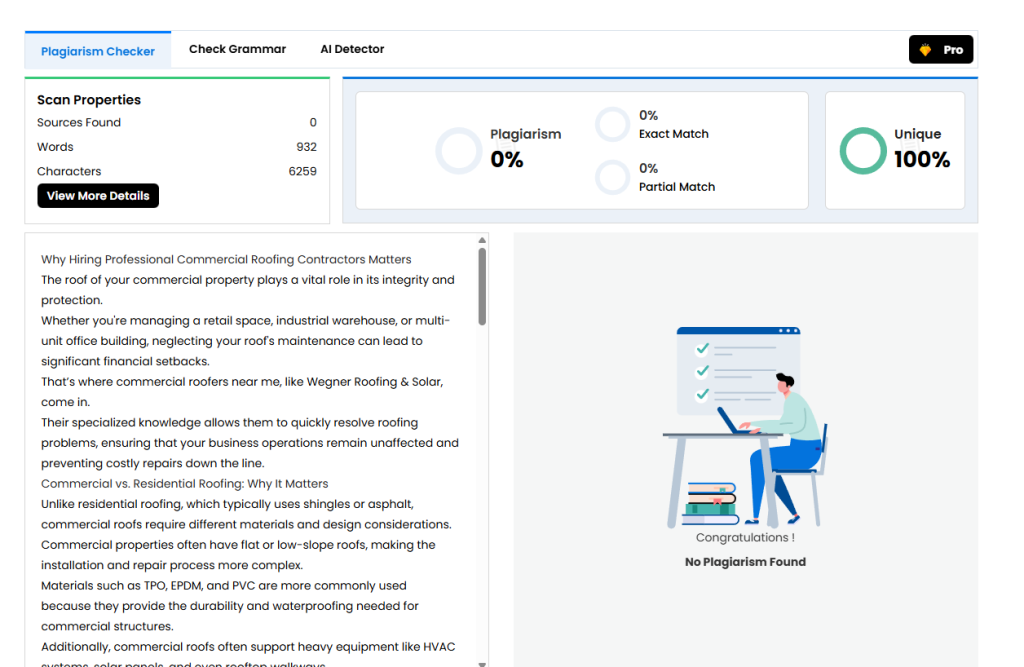Click the Words count value 932
Screen dimensions: 1024x667
(306, 147)
